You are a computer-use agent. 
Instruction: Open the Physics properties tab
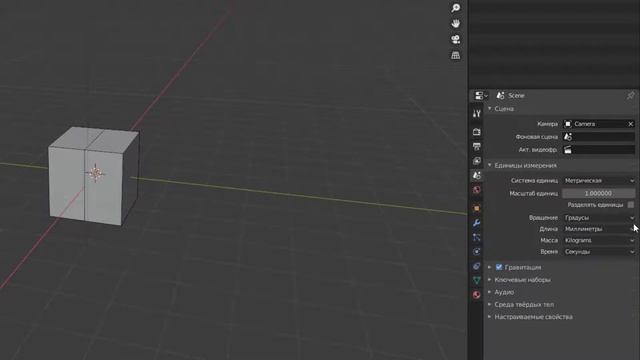click(x=476, y=251)
